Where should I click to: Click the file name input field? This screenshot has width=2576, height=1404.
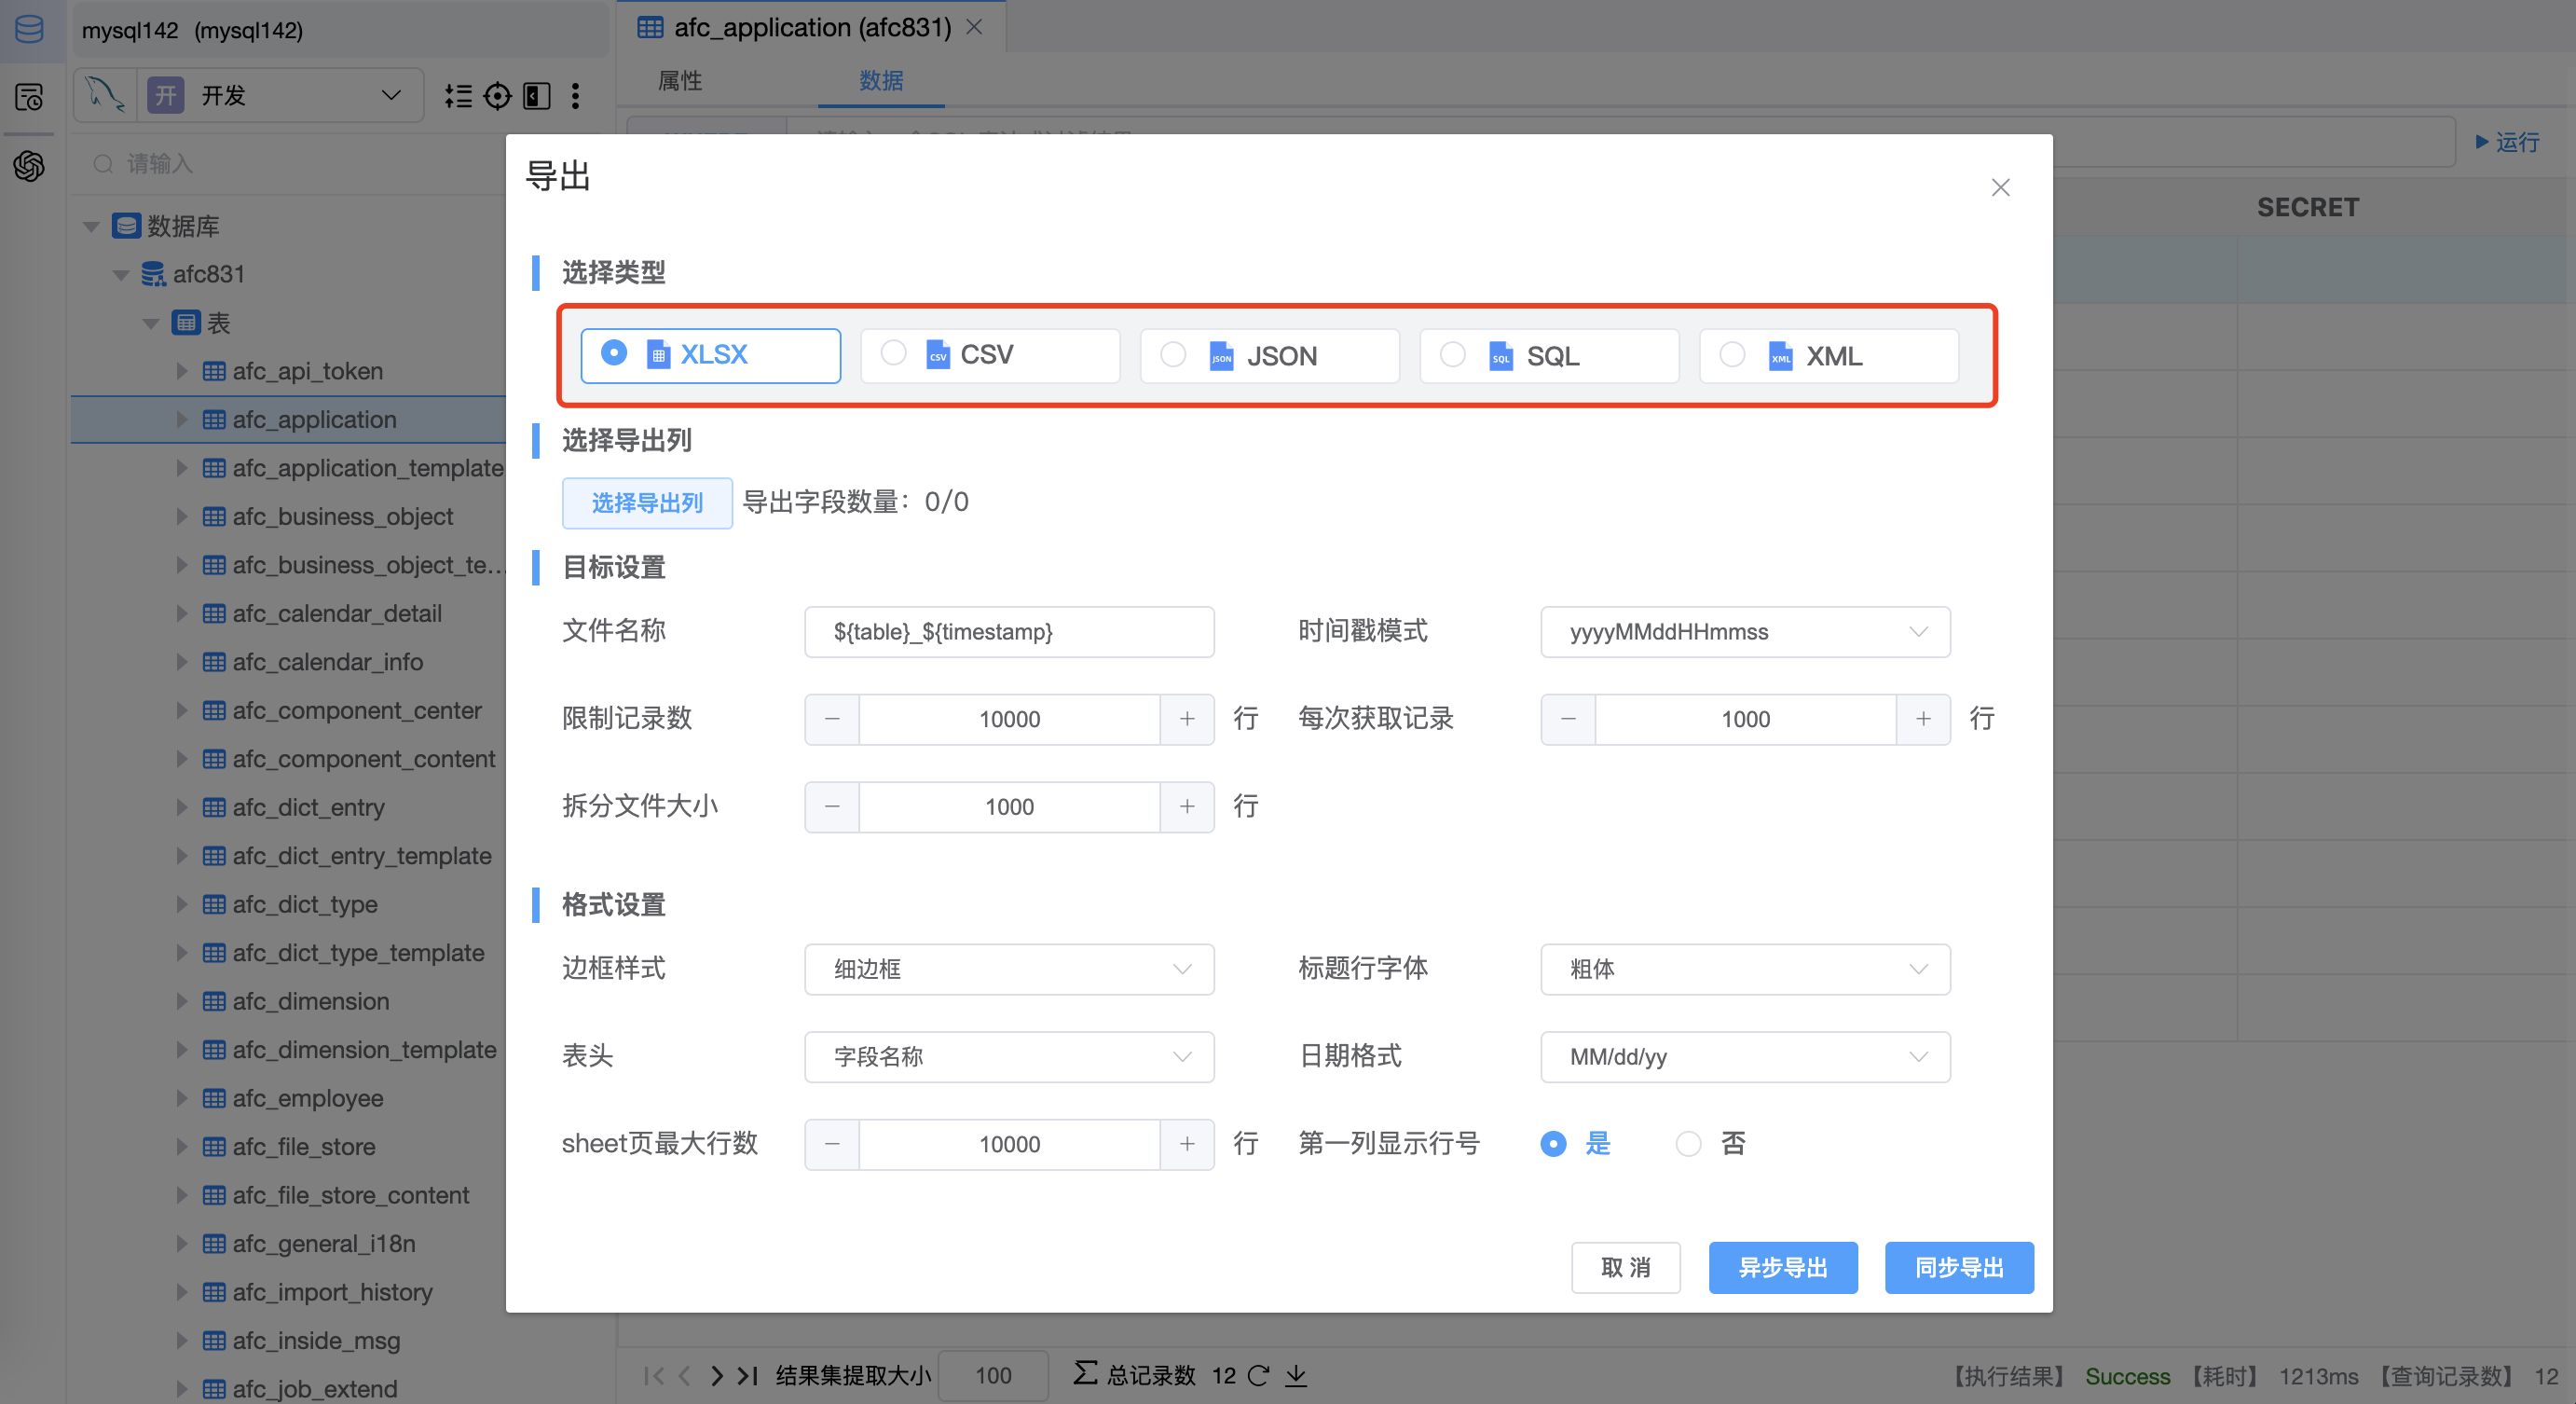[1008, 631]
